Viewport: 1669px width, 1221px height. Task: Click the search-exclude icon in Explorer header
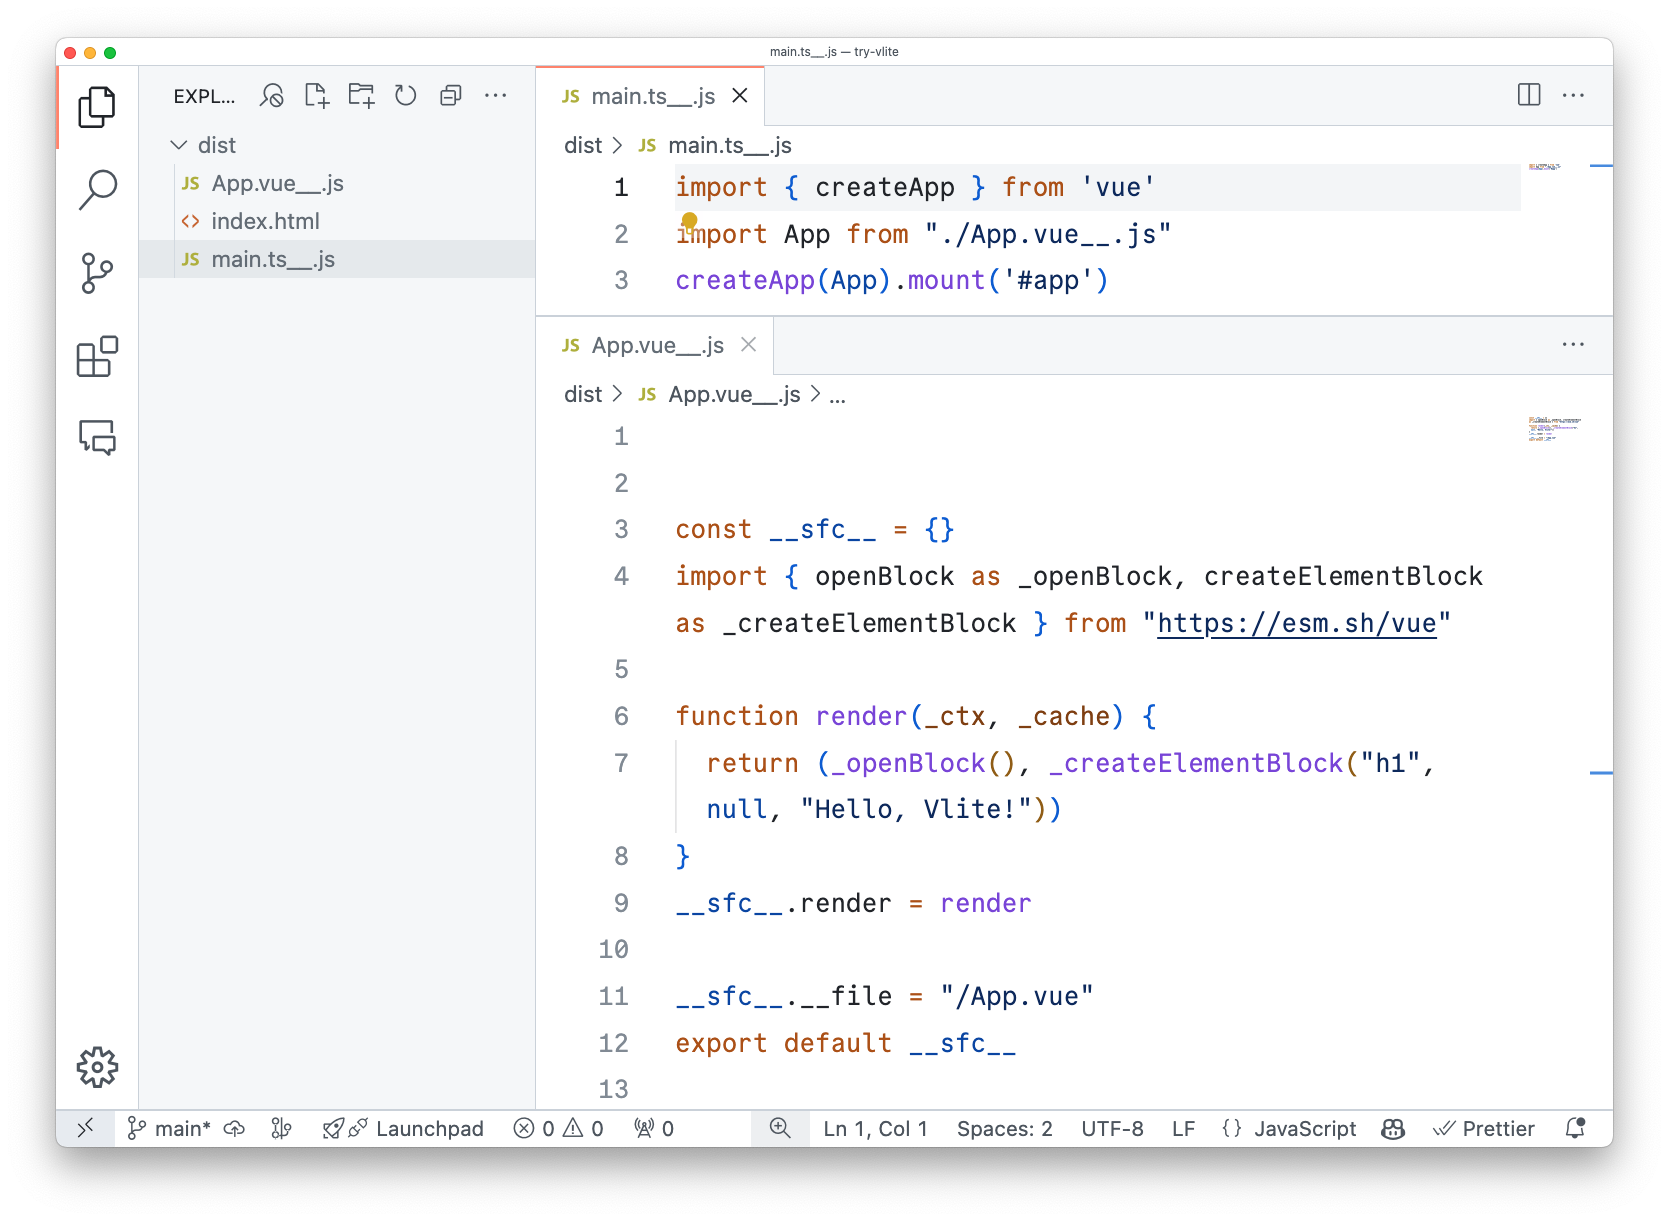click(x=271, y=96)
